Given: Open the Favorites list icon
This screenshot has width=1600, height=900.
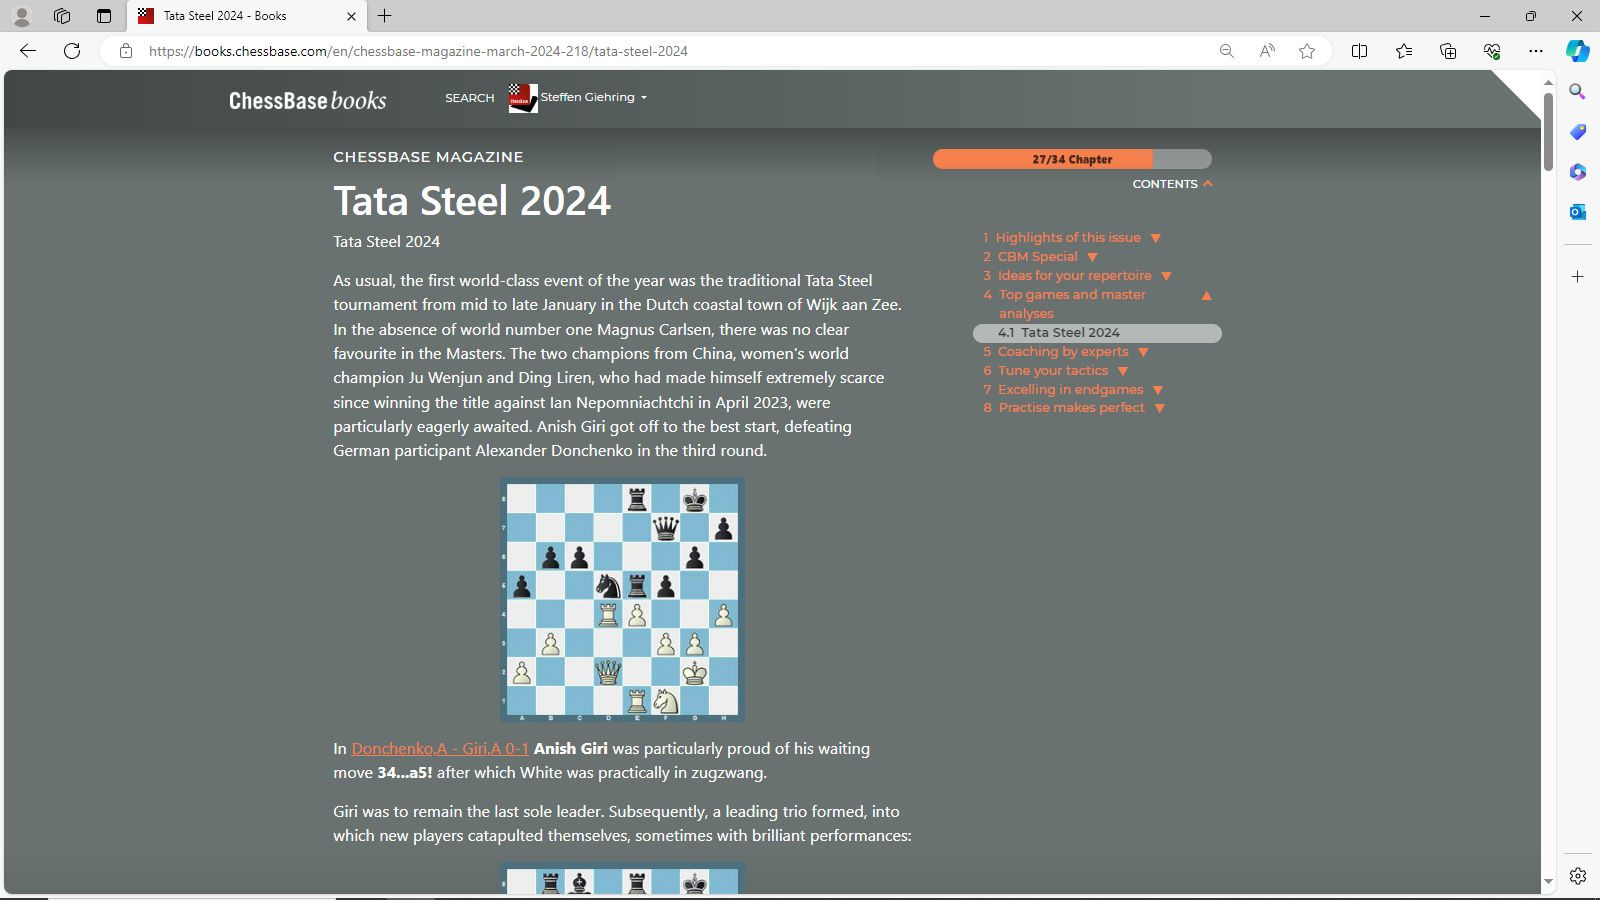Looking at the screenshot, I should pos(1404,51).
